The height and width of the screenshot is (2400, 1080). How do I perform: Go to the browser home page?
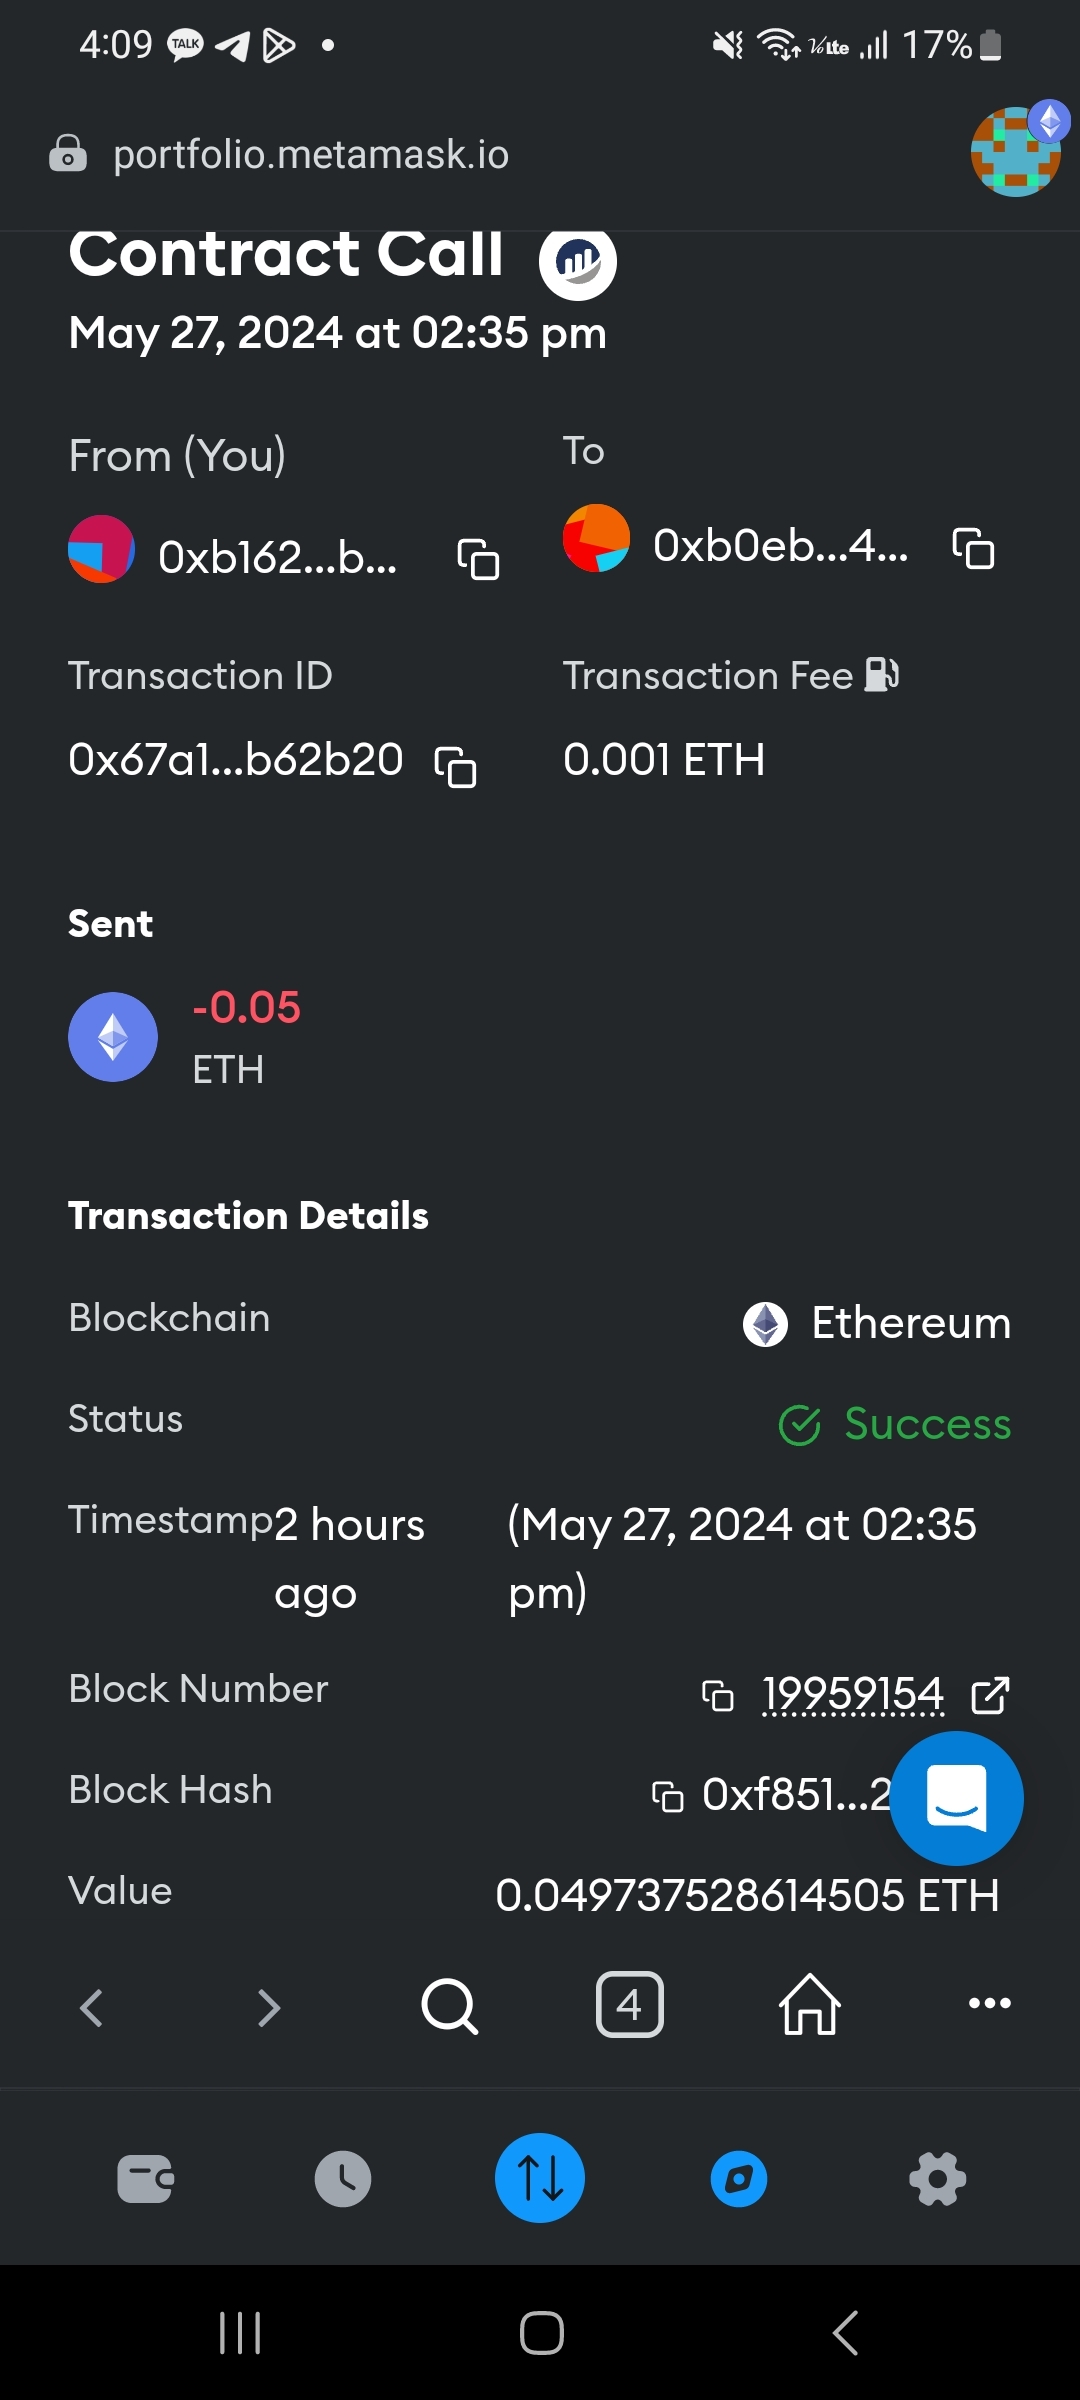(810, 2005)
